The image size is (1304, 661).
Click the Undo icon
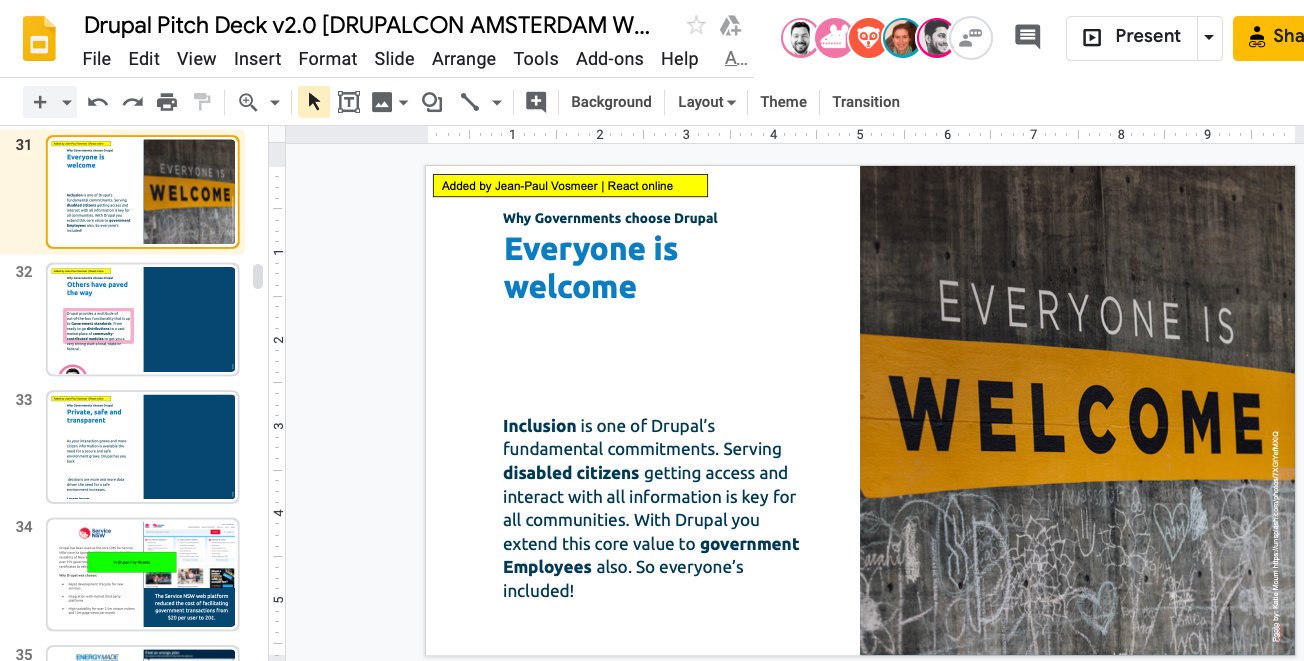pyautogui.click(x=96, y=101)
